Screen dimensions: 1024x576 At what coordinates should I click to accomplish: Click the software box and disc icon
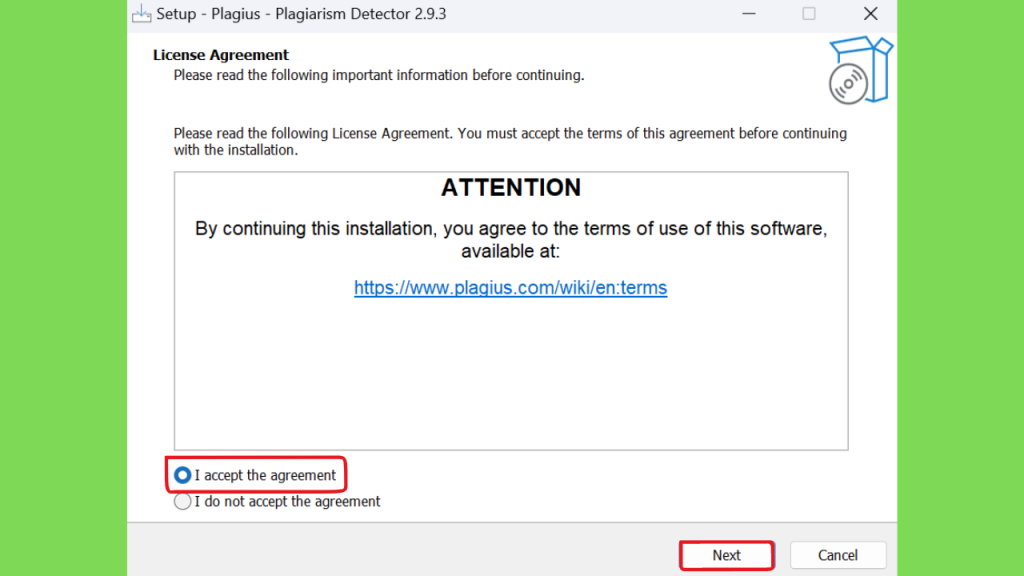click(x=860, y=71)
